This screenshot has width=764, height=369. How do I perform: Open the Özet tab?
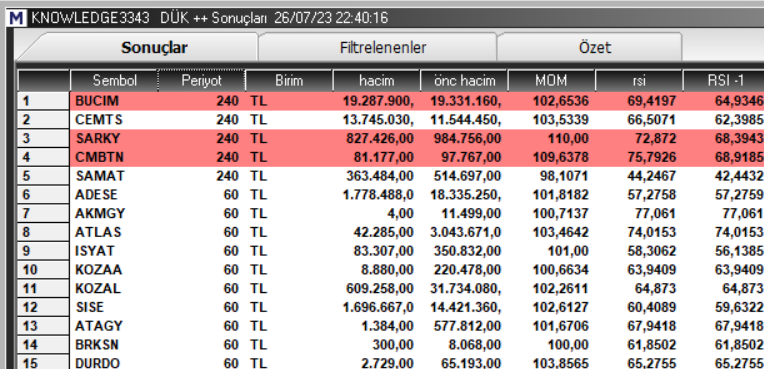pos(595,48)
